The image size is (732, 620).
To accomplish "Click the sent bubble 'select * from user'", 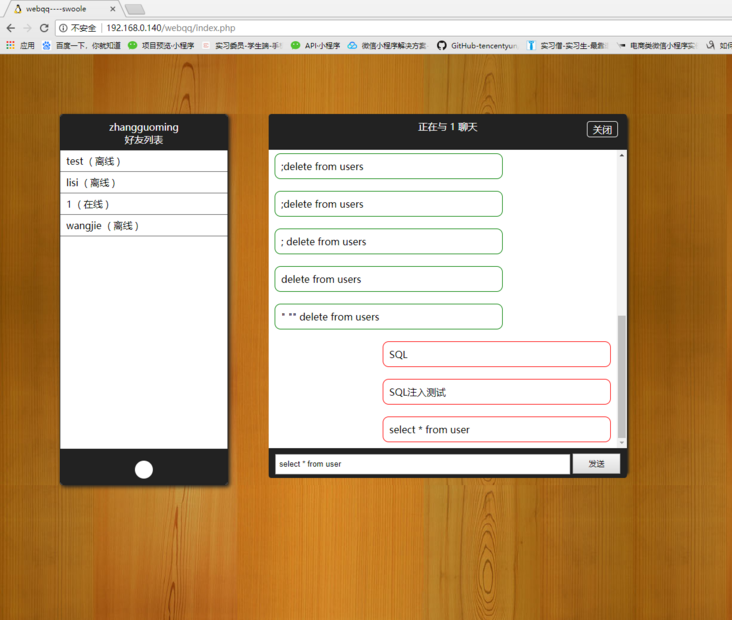I will pyautogui.click(x=496, y=430).
